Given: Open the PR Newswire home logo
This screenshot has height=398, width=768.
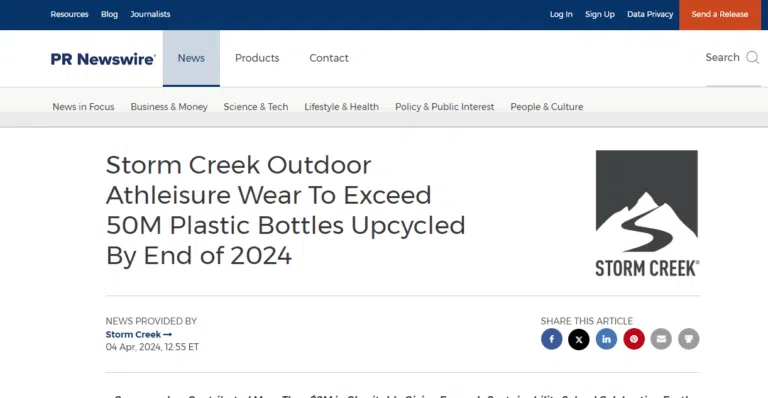Looking at the screenshot, I should [103, 59].
